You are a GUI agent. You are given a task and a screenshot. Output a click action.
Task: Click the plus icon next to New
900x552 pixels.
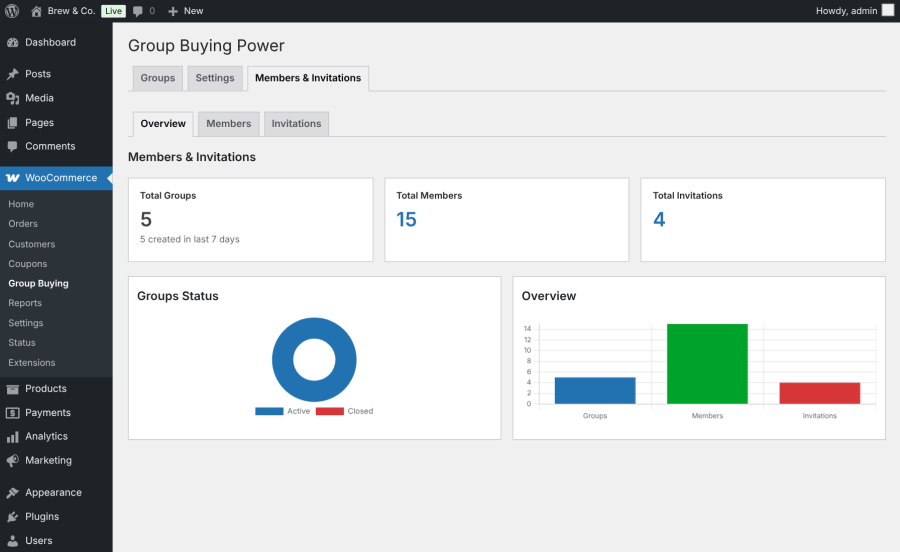coord(173,11)
